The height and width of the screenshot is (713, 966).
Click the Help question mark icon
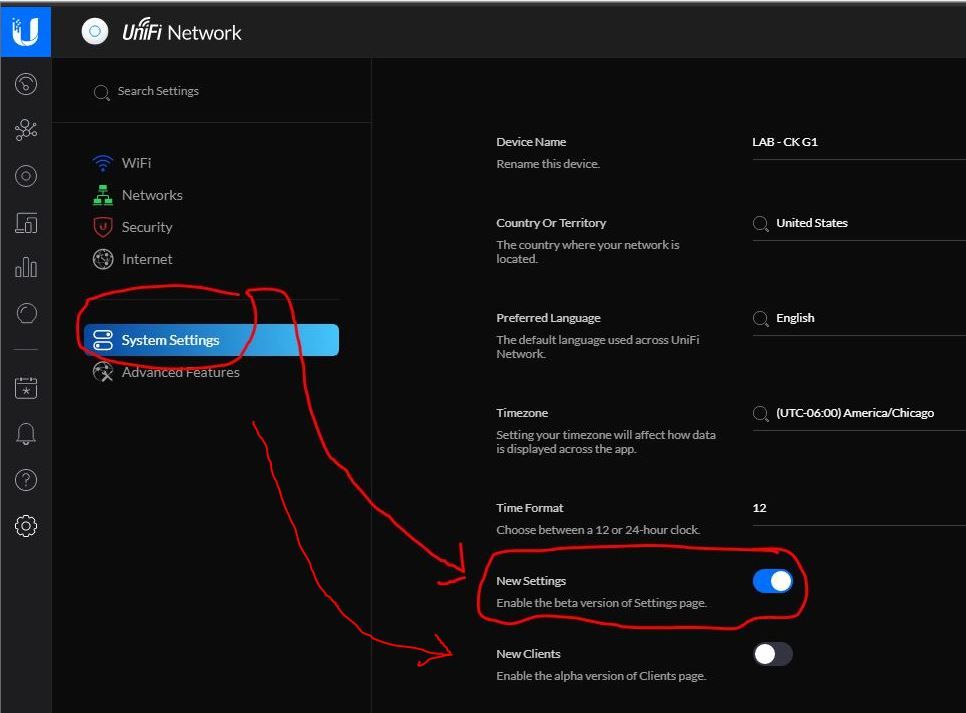click(x=26, y=480)
